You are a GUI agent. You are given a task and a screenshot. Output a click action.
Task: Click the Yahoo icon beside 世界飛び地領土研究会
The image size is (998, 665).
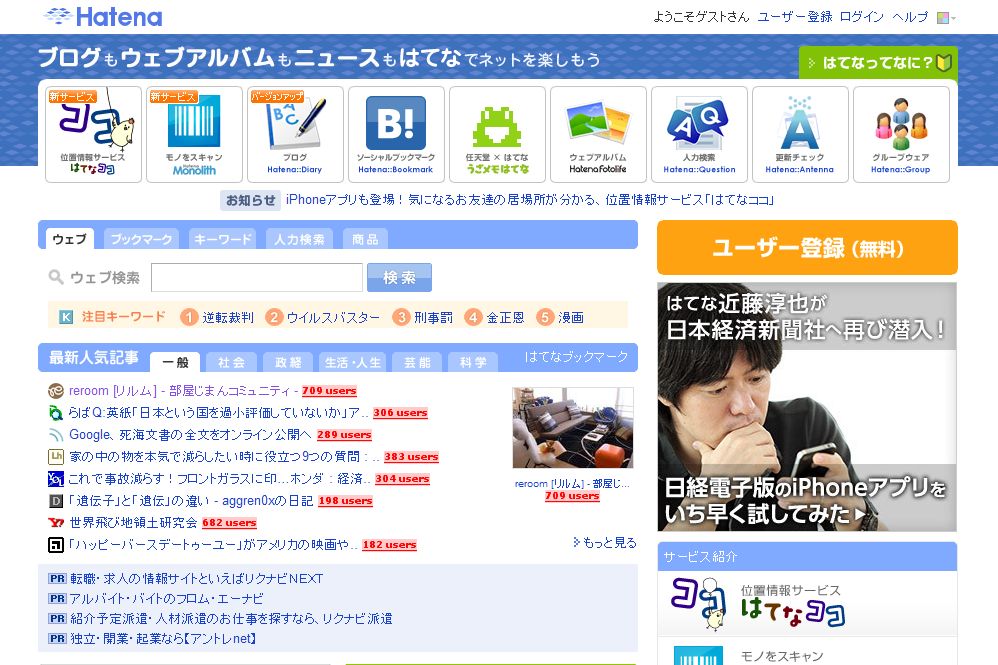click(56, 522)
